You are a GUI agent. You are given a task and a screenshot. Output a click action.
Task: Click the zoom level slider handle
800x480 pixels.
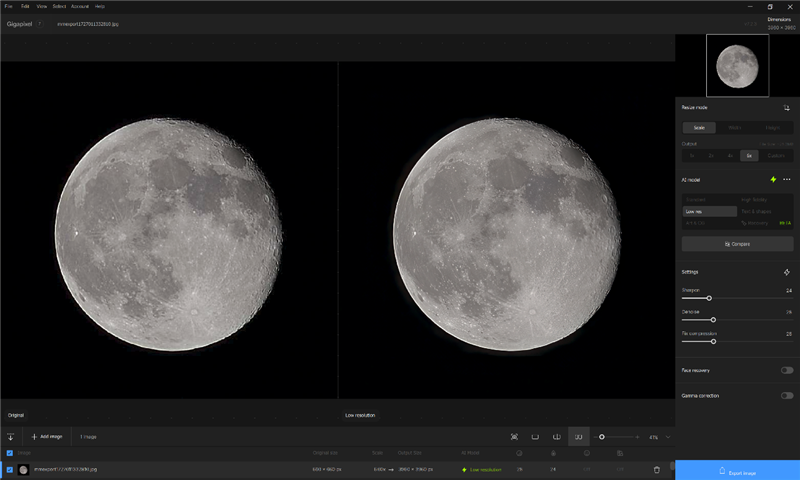[x=602, y=437]
